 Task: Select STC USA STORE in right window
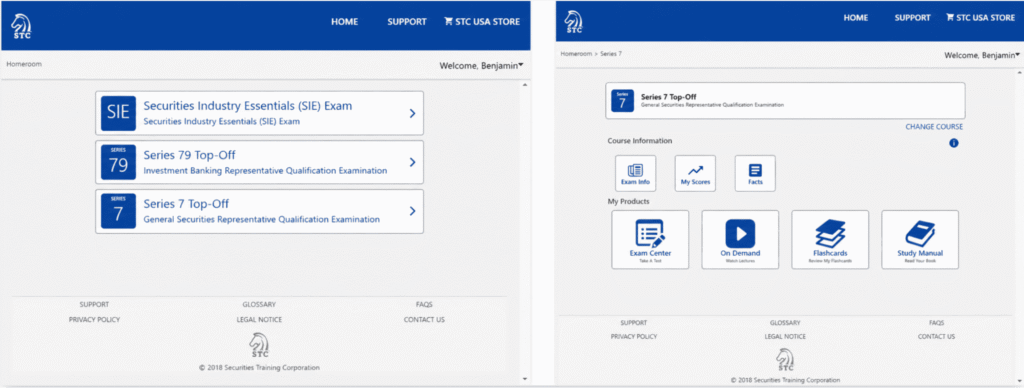(x=980, y=18)
